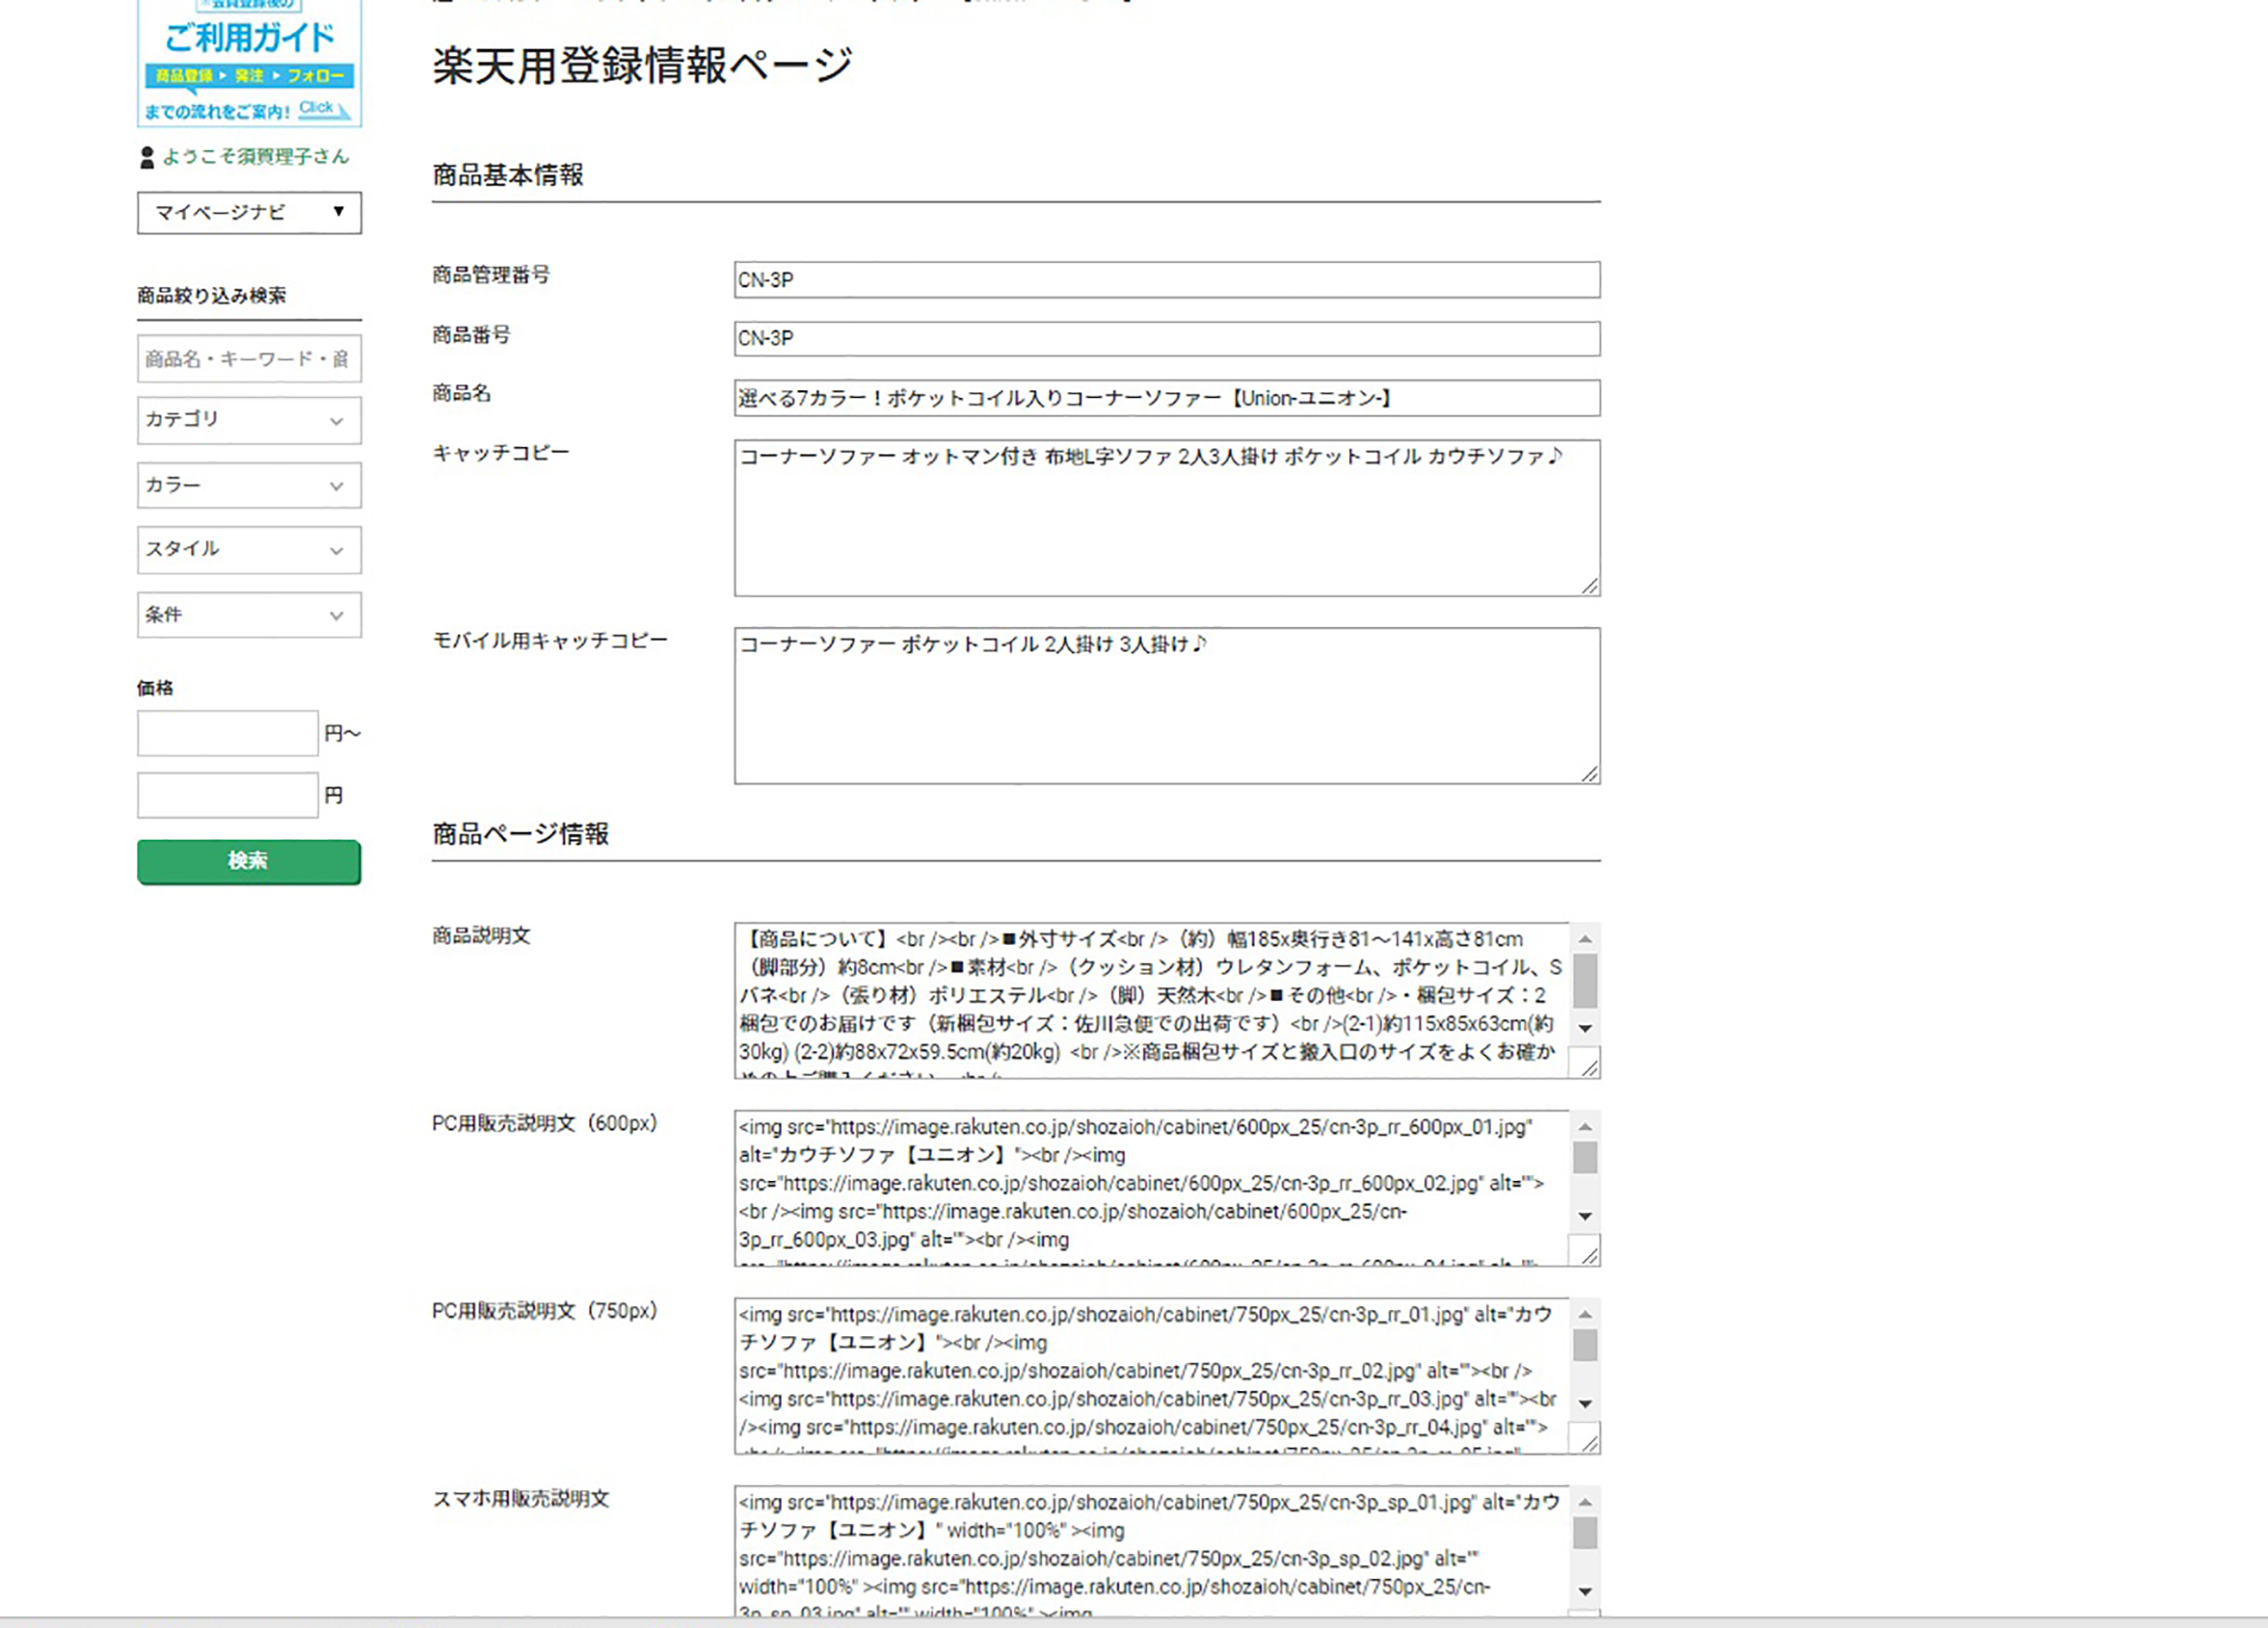Click the 商品絞り込み検索 sidebar heading
The image size is (2268, 1628).
[x=211, y=295]
